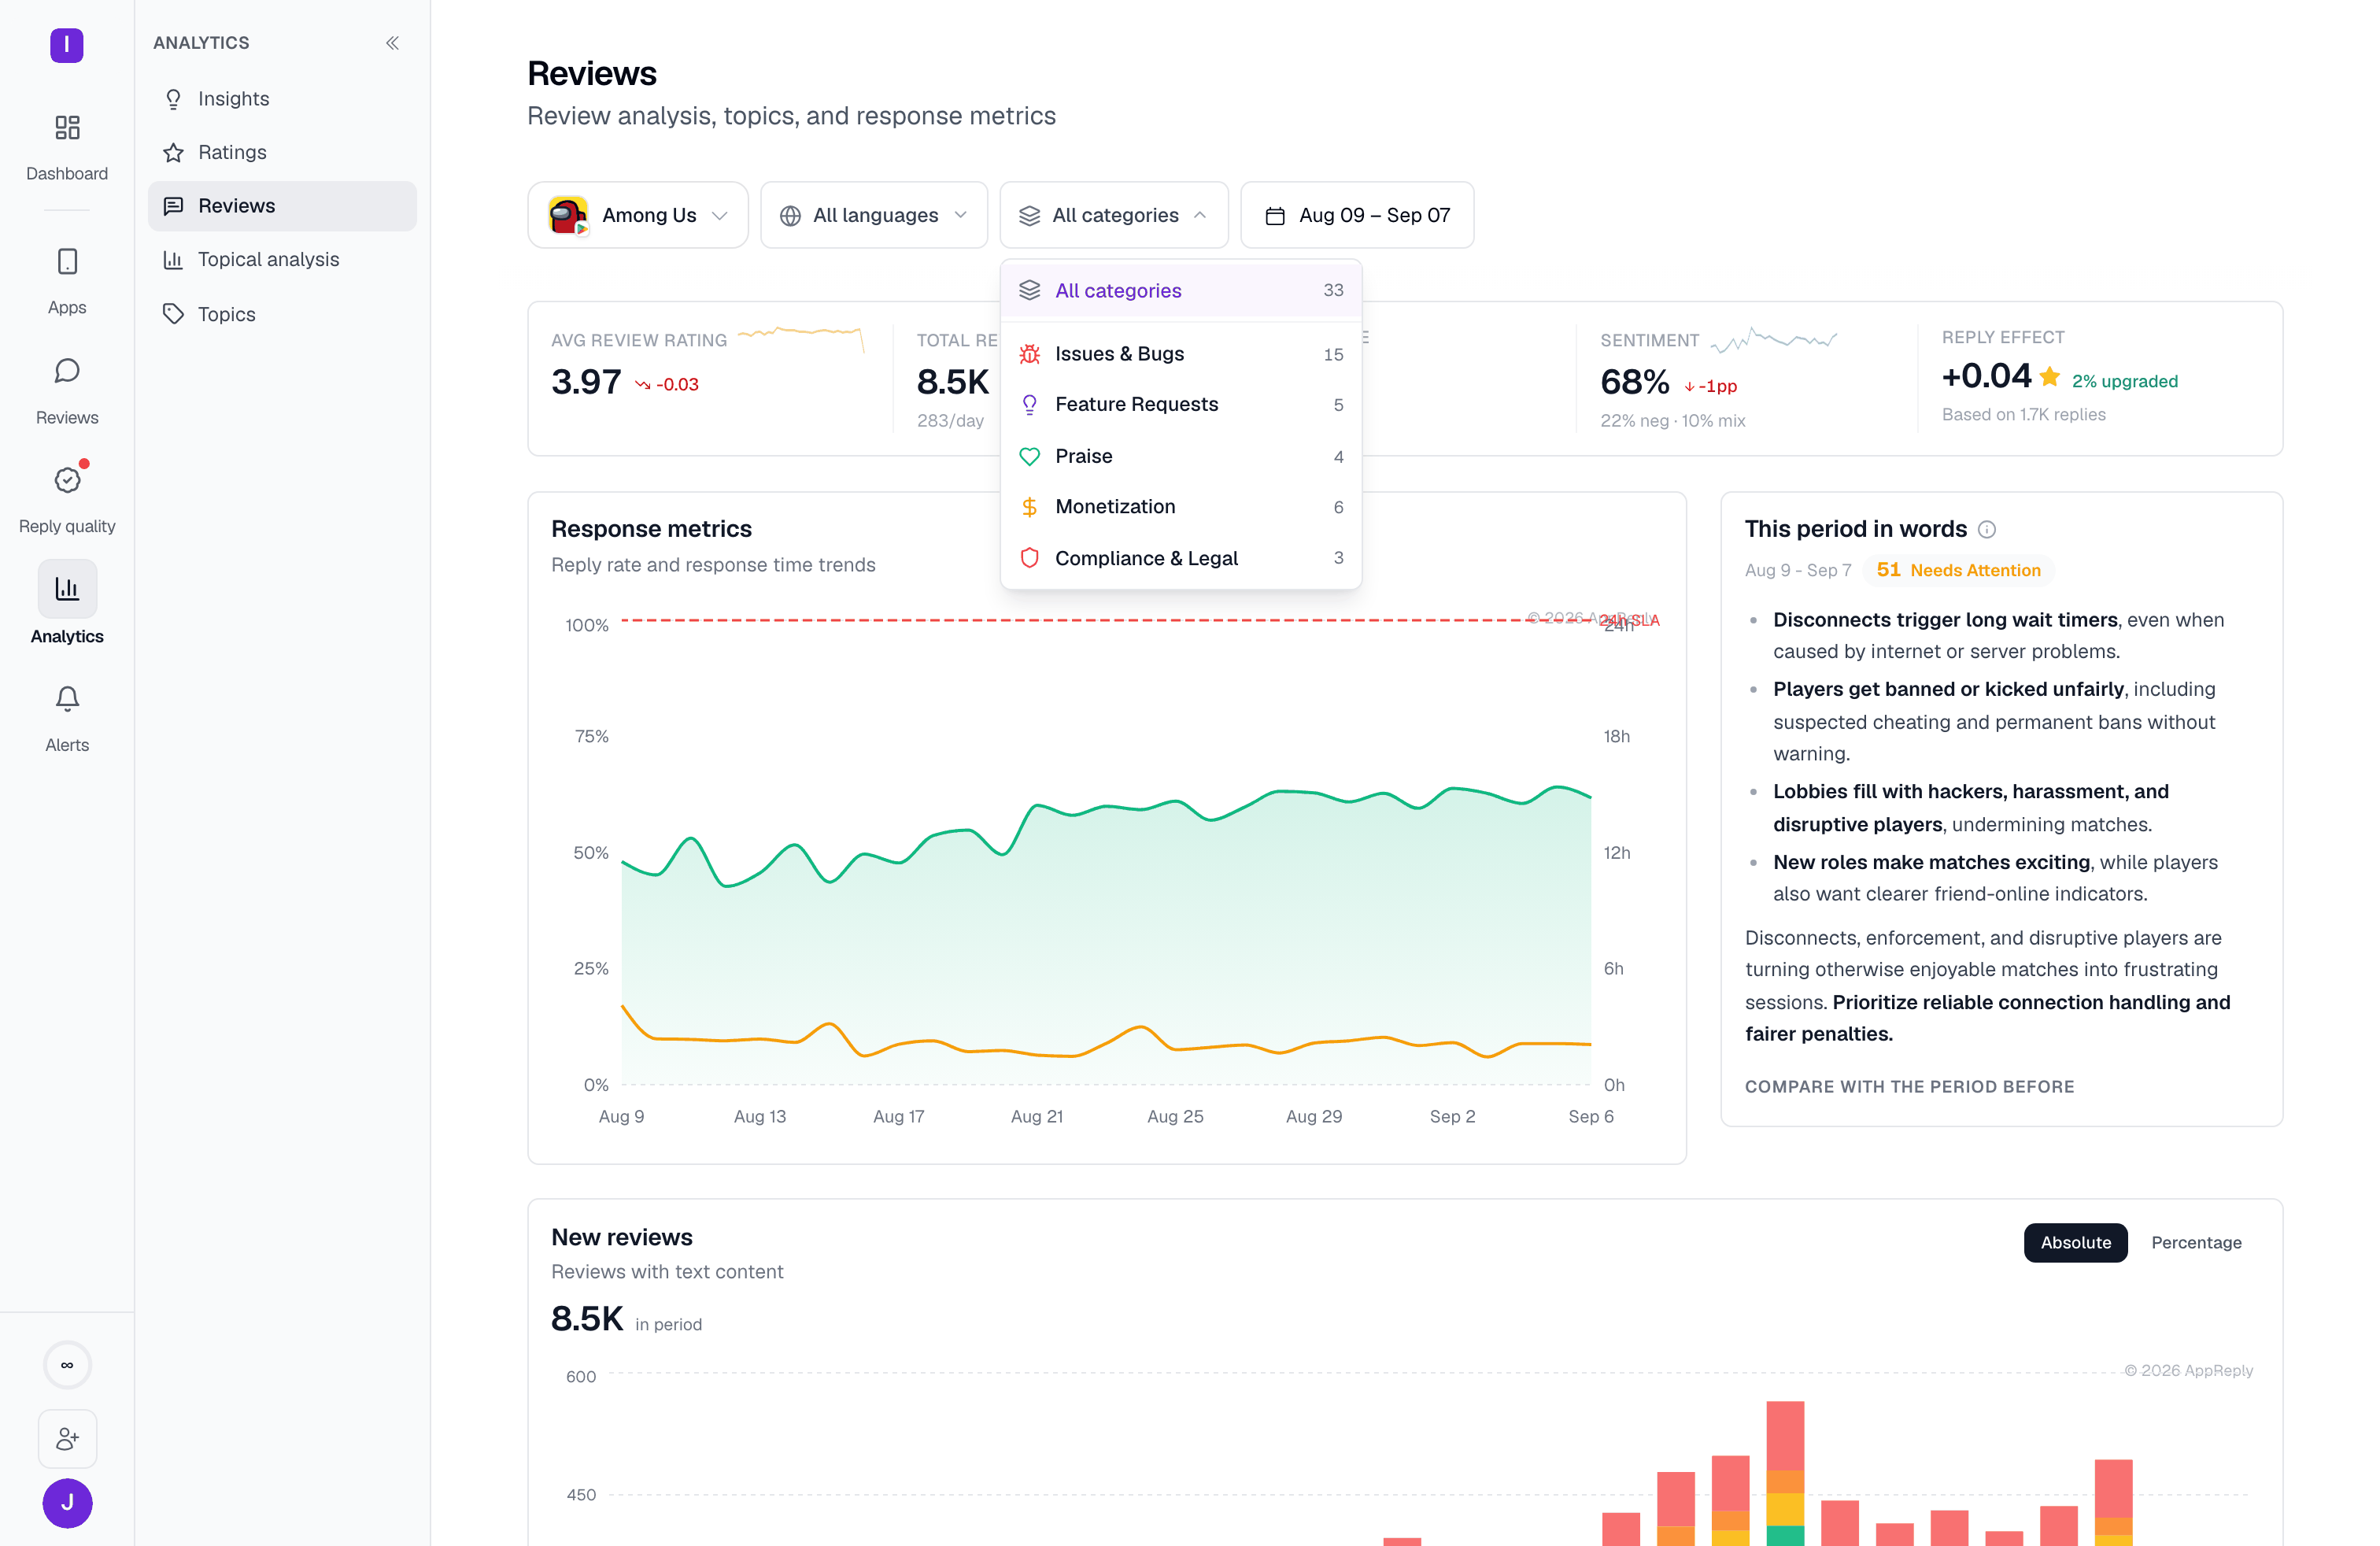Click the purple AppReply logo icon
This screenshot has height=1546, width=2380.
tap(67, 44)
